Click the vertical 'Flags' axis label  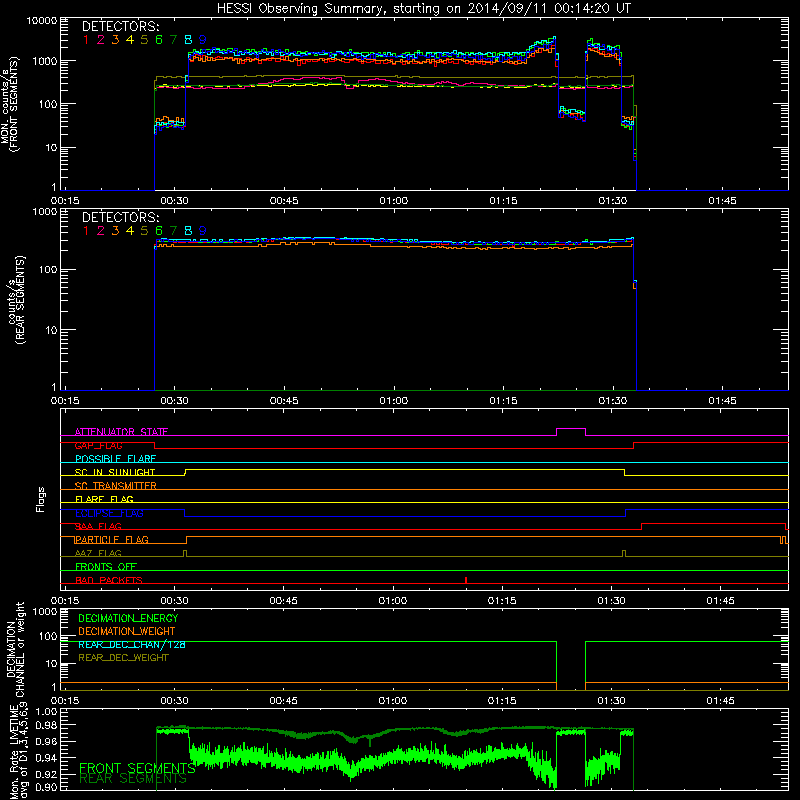pos(41,499)
